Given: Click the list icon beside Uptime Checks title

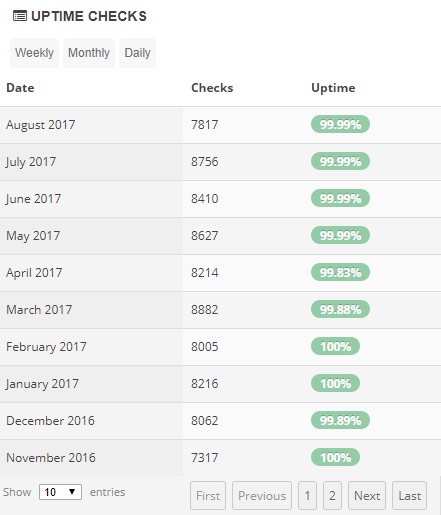Looking at the screenshot, I should pos(20,16).
